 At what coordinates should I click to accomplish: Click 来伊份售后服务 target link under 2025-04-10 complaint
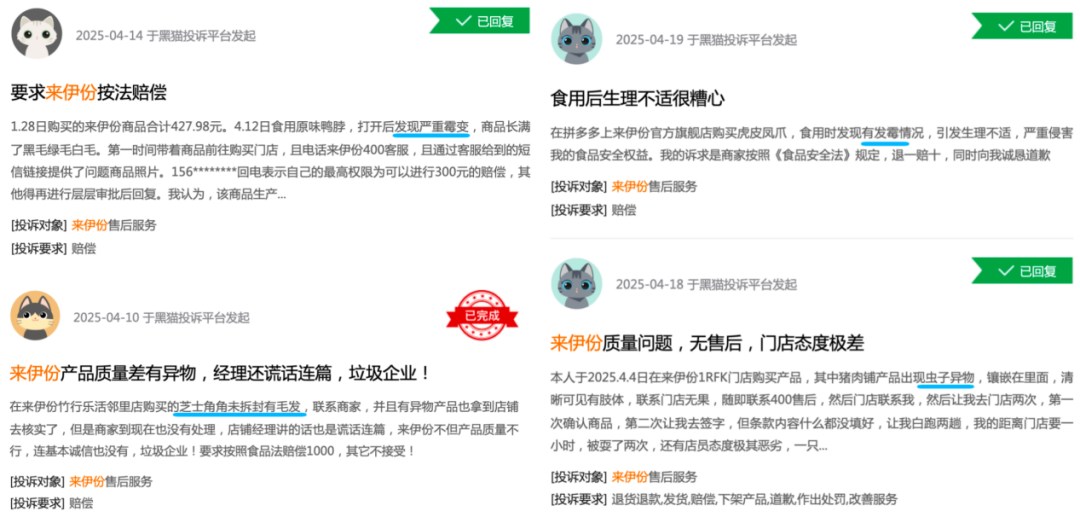[x=111, y=481]
